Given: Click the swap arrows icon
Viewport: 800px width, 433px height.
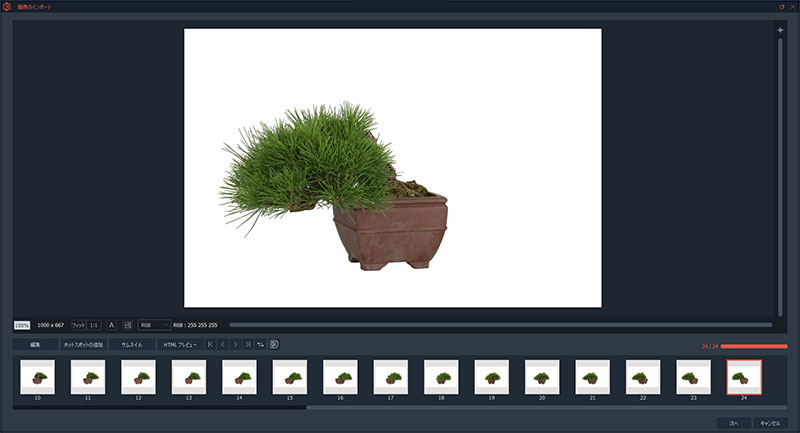Looking at the screenshot, I should click(260, 345).
